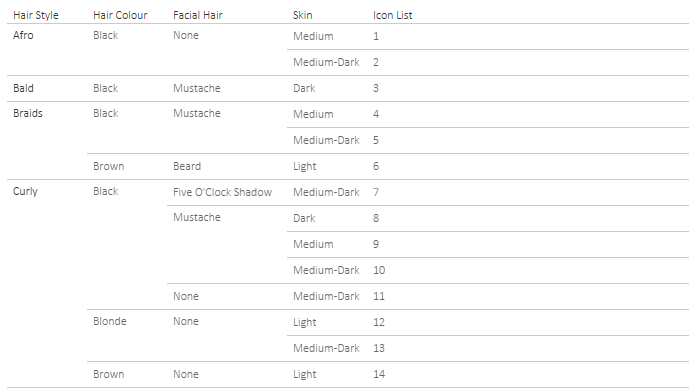689x391 pixels.
Task: Select Brown hair colour under Braids
Action: (109, 167)
